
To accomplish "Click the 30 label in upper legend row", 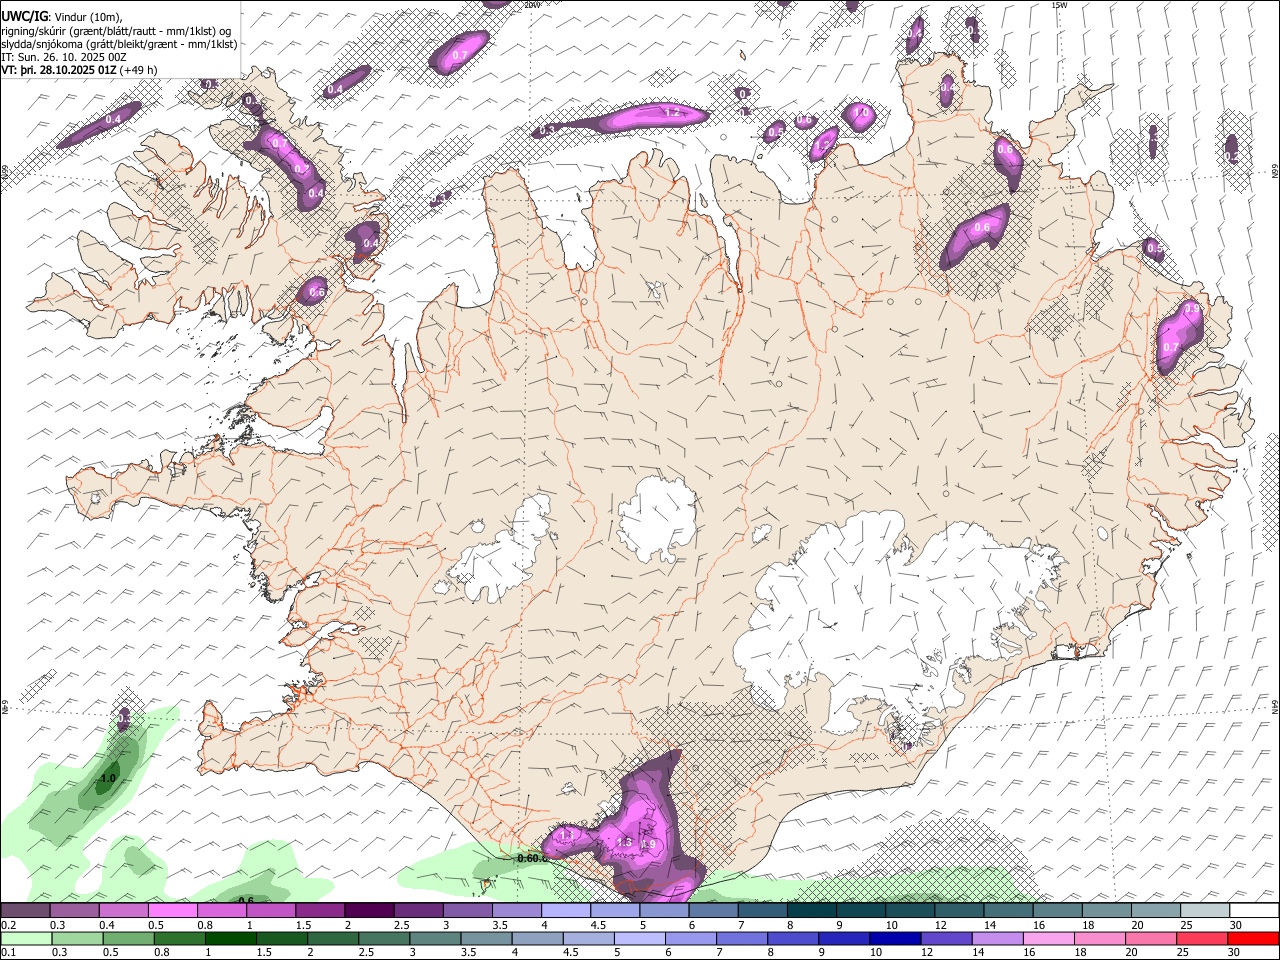I will click(x=1235, y=925).
